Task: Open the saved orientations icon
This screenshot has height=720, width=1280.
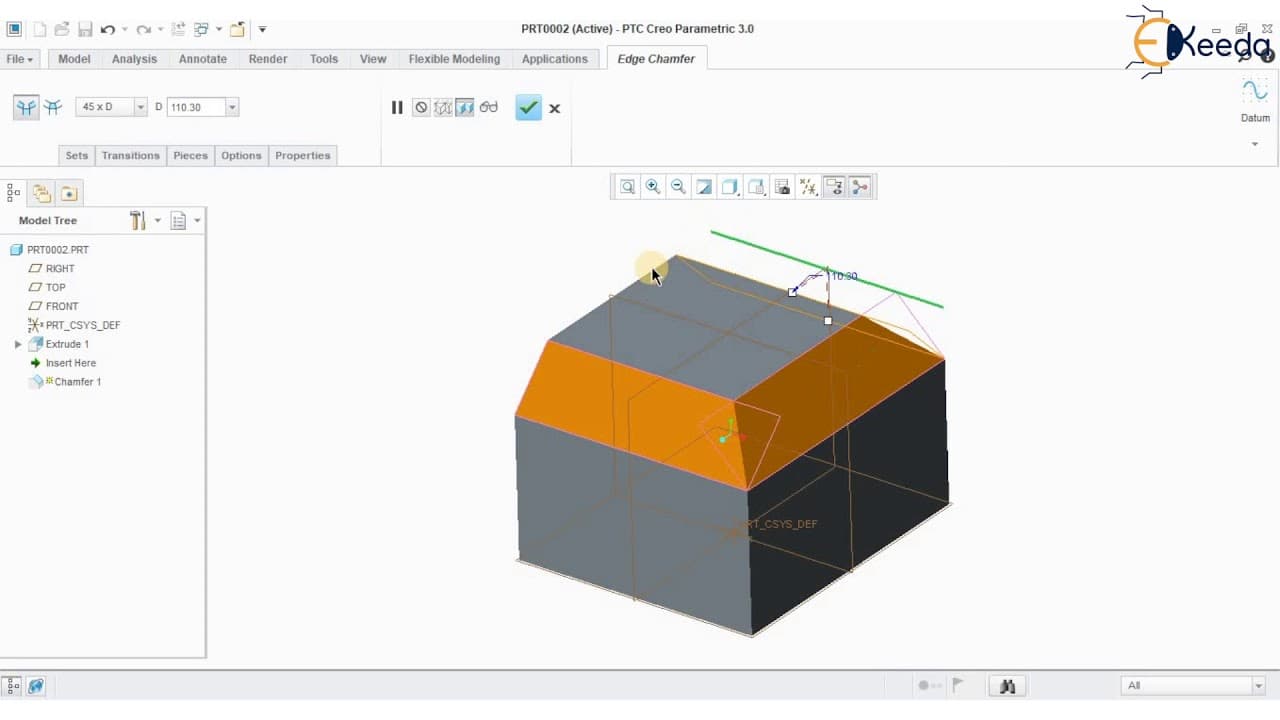Action: tap(757, 187)
